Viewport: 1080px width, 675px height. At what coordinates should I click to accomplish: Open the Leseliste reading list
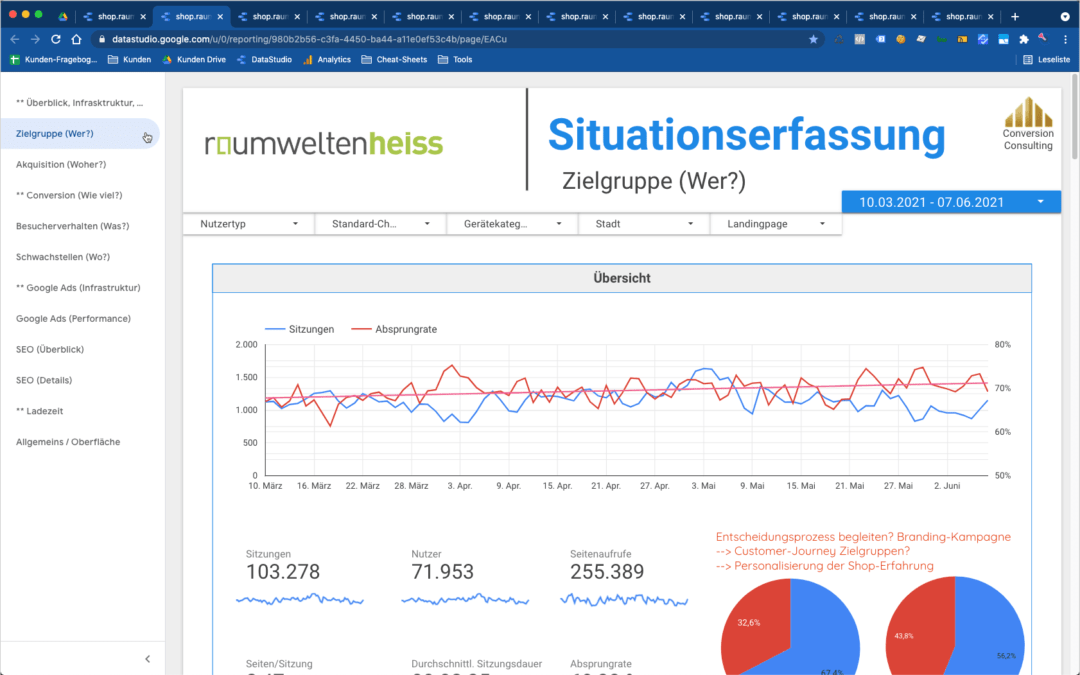[x=1046, y=60]
